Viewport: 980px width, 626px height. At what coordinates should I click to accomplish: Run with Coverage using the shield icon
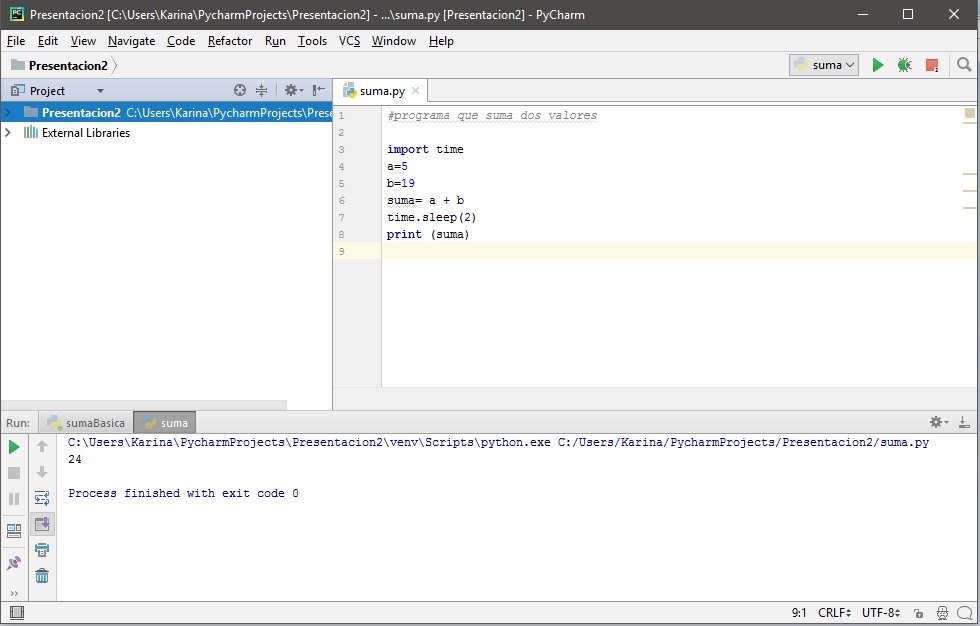pyautogui.click(x=930, y=64)
